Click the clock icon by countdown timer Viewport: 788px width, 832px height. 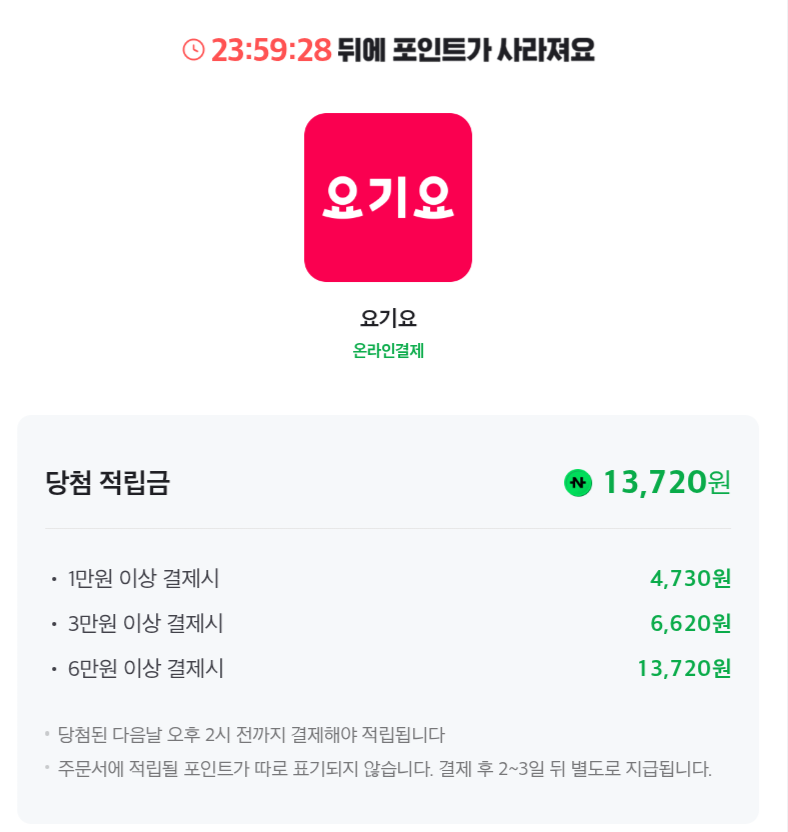click(x=193, y=49)
